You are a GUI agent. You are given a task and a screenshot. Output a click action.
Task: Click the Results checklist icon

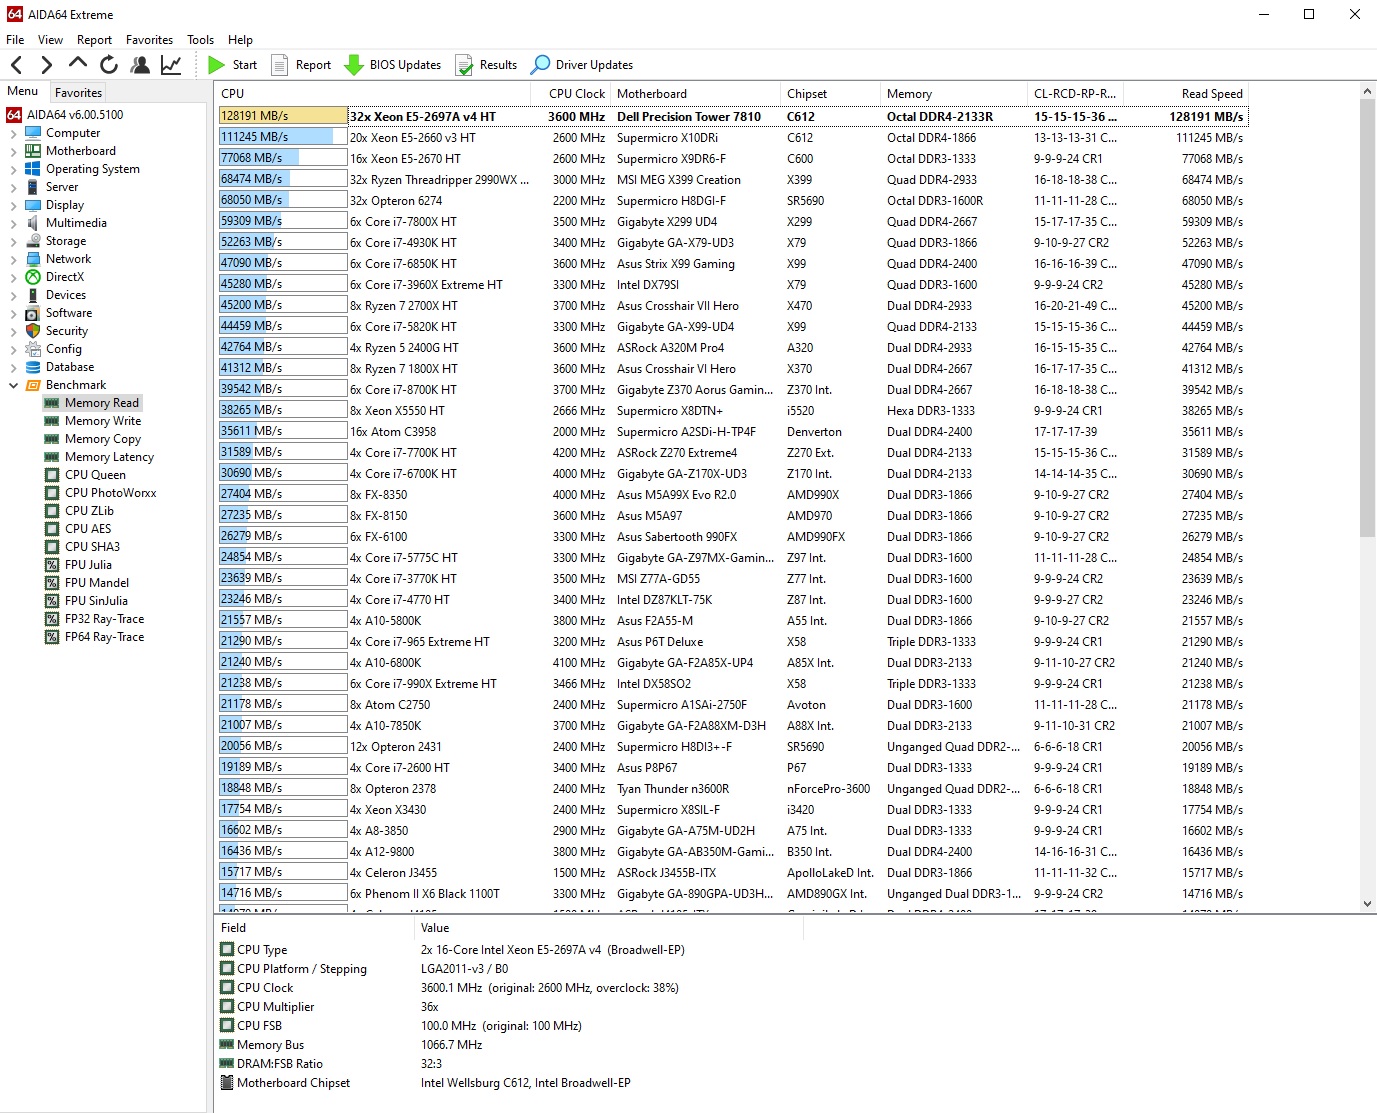point(464,65)
